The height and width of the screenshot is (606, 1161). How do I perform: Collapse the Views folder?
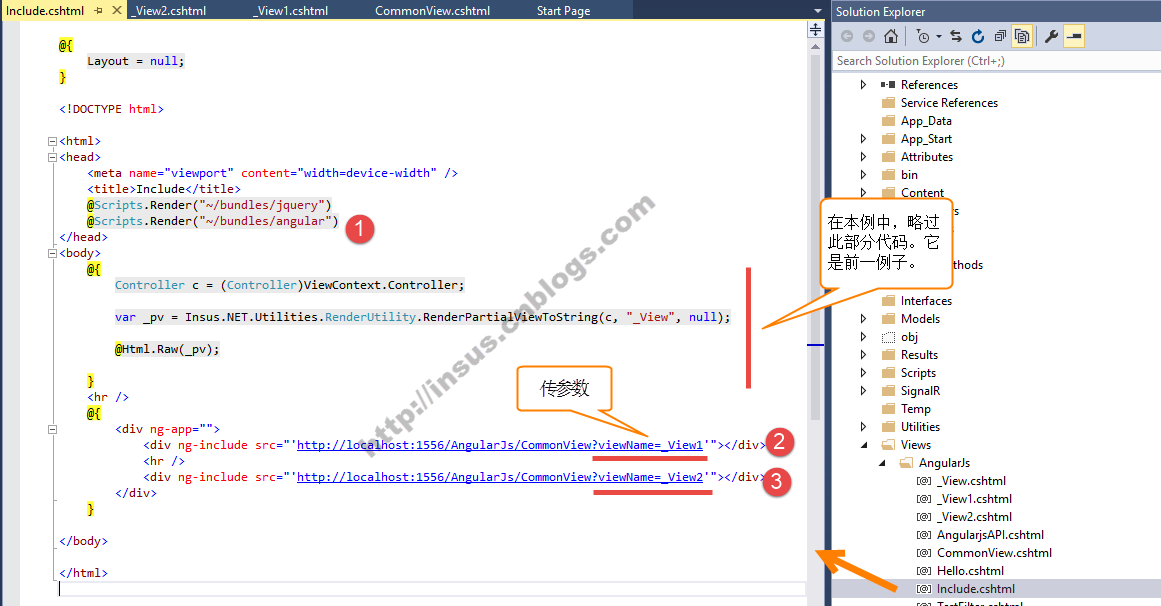pos(864,444)
